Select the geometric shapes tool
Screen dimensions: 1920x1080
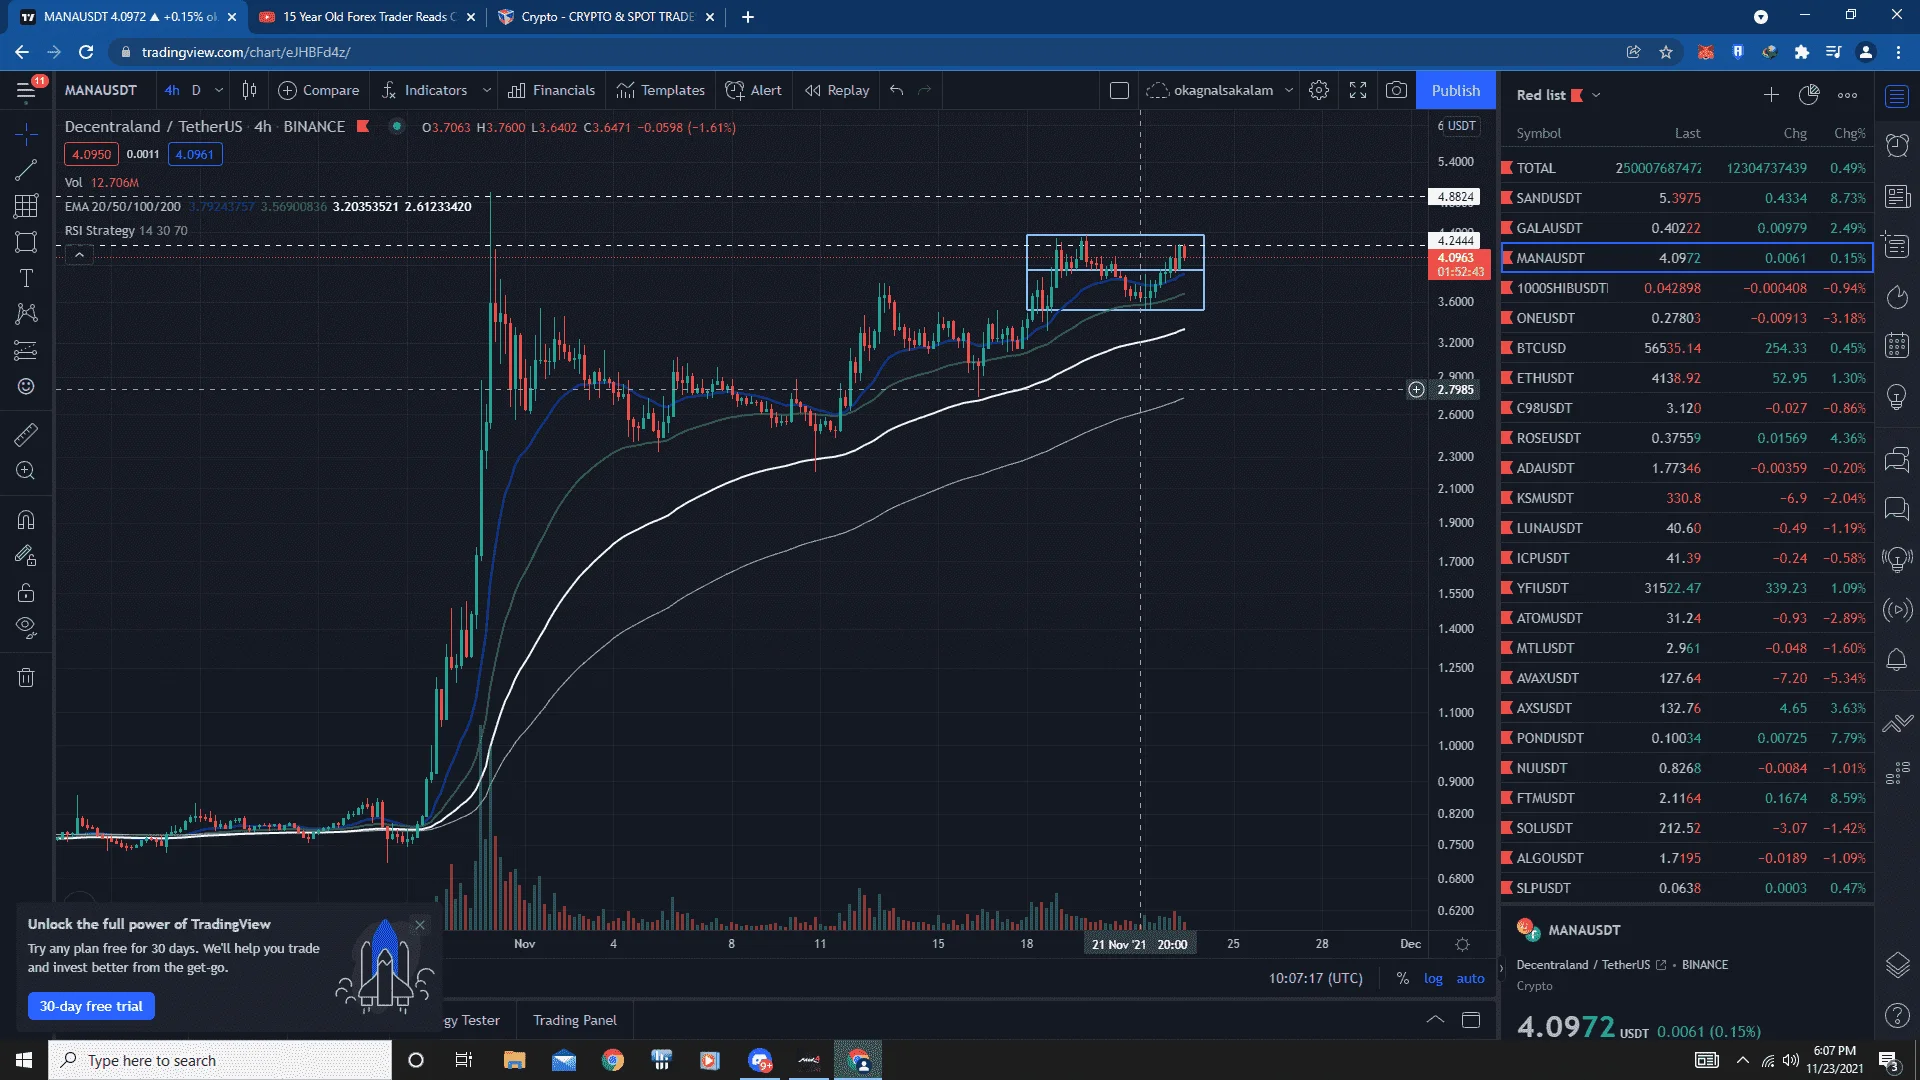click(x=26, y=242)
